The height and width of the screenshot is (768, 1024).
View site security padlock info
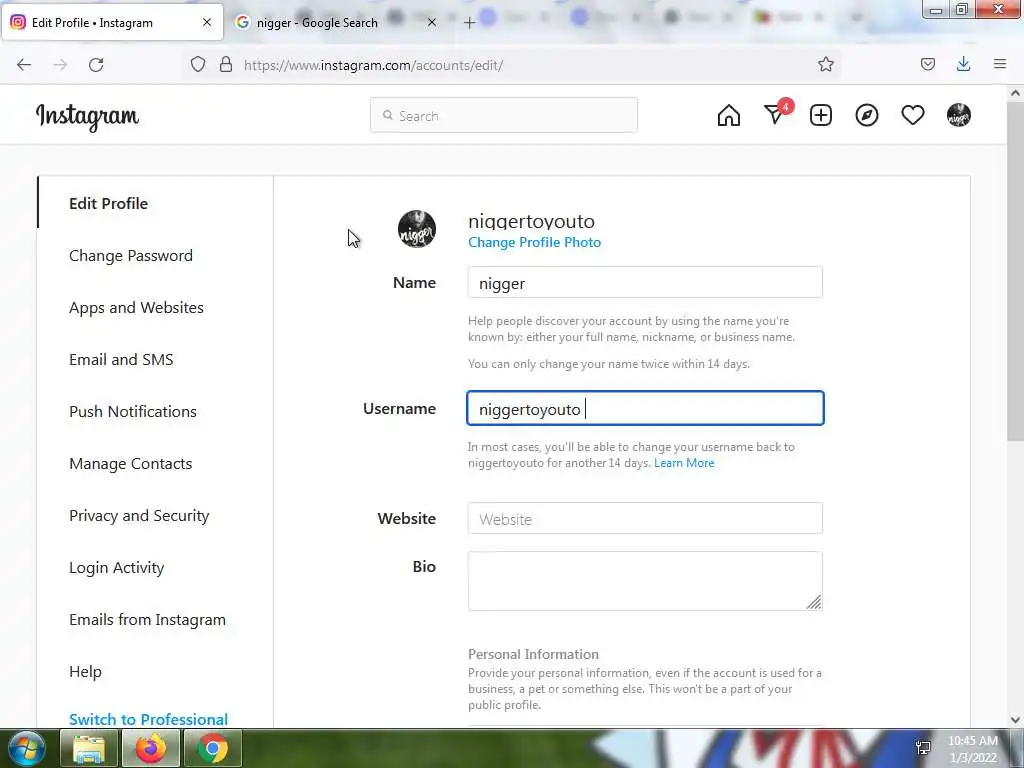[226, 65]
